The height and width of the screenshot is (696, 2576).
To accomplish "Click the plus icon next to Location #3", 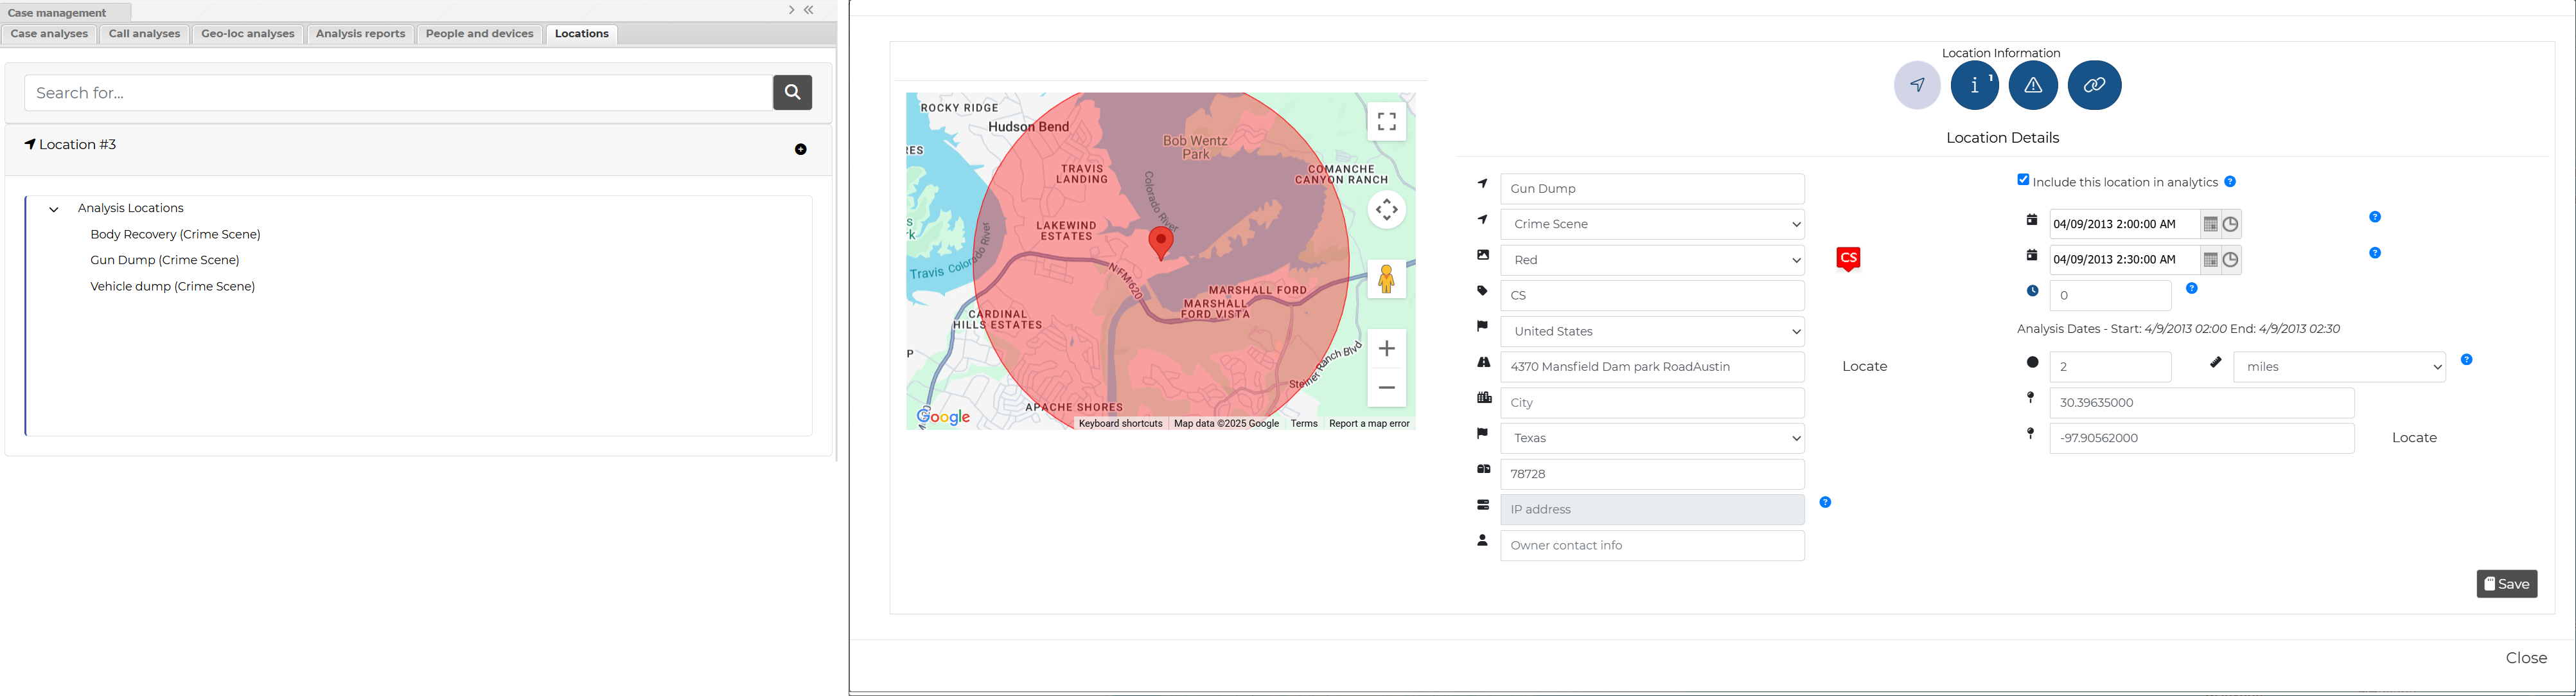I will [800, 149].
